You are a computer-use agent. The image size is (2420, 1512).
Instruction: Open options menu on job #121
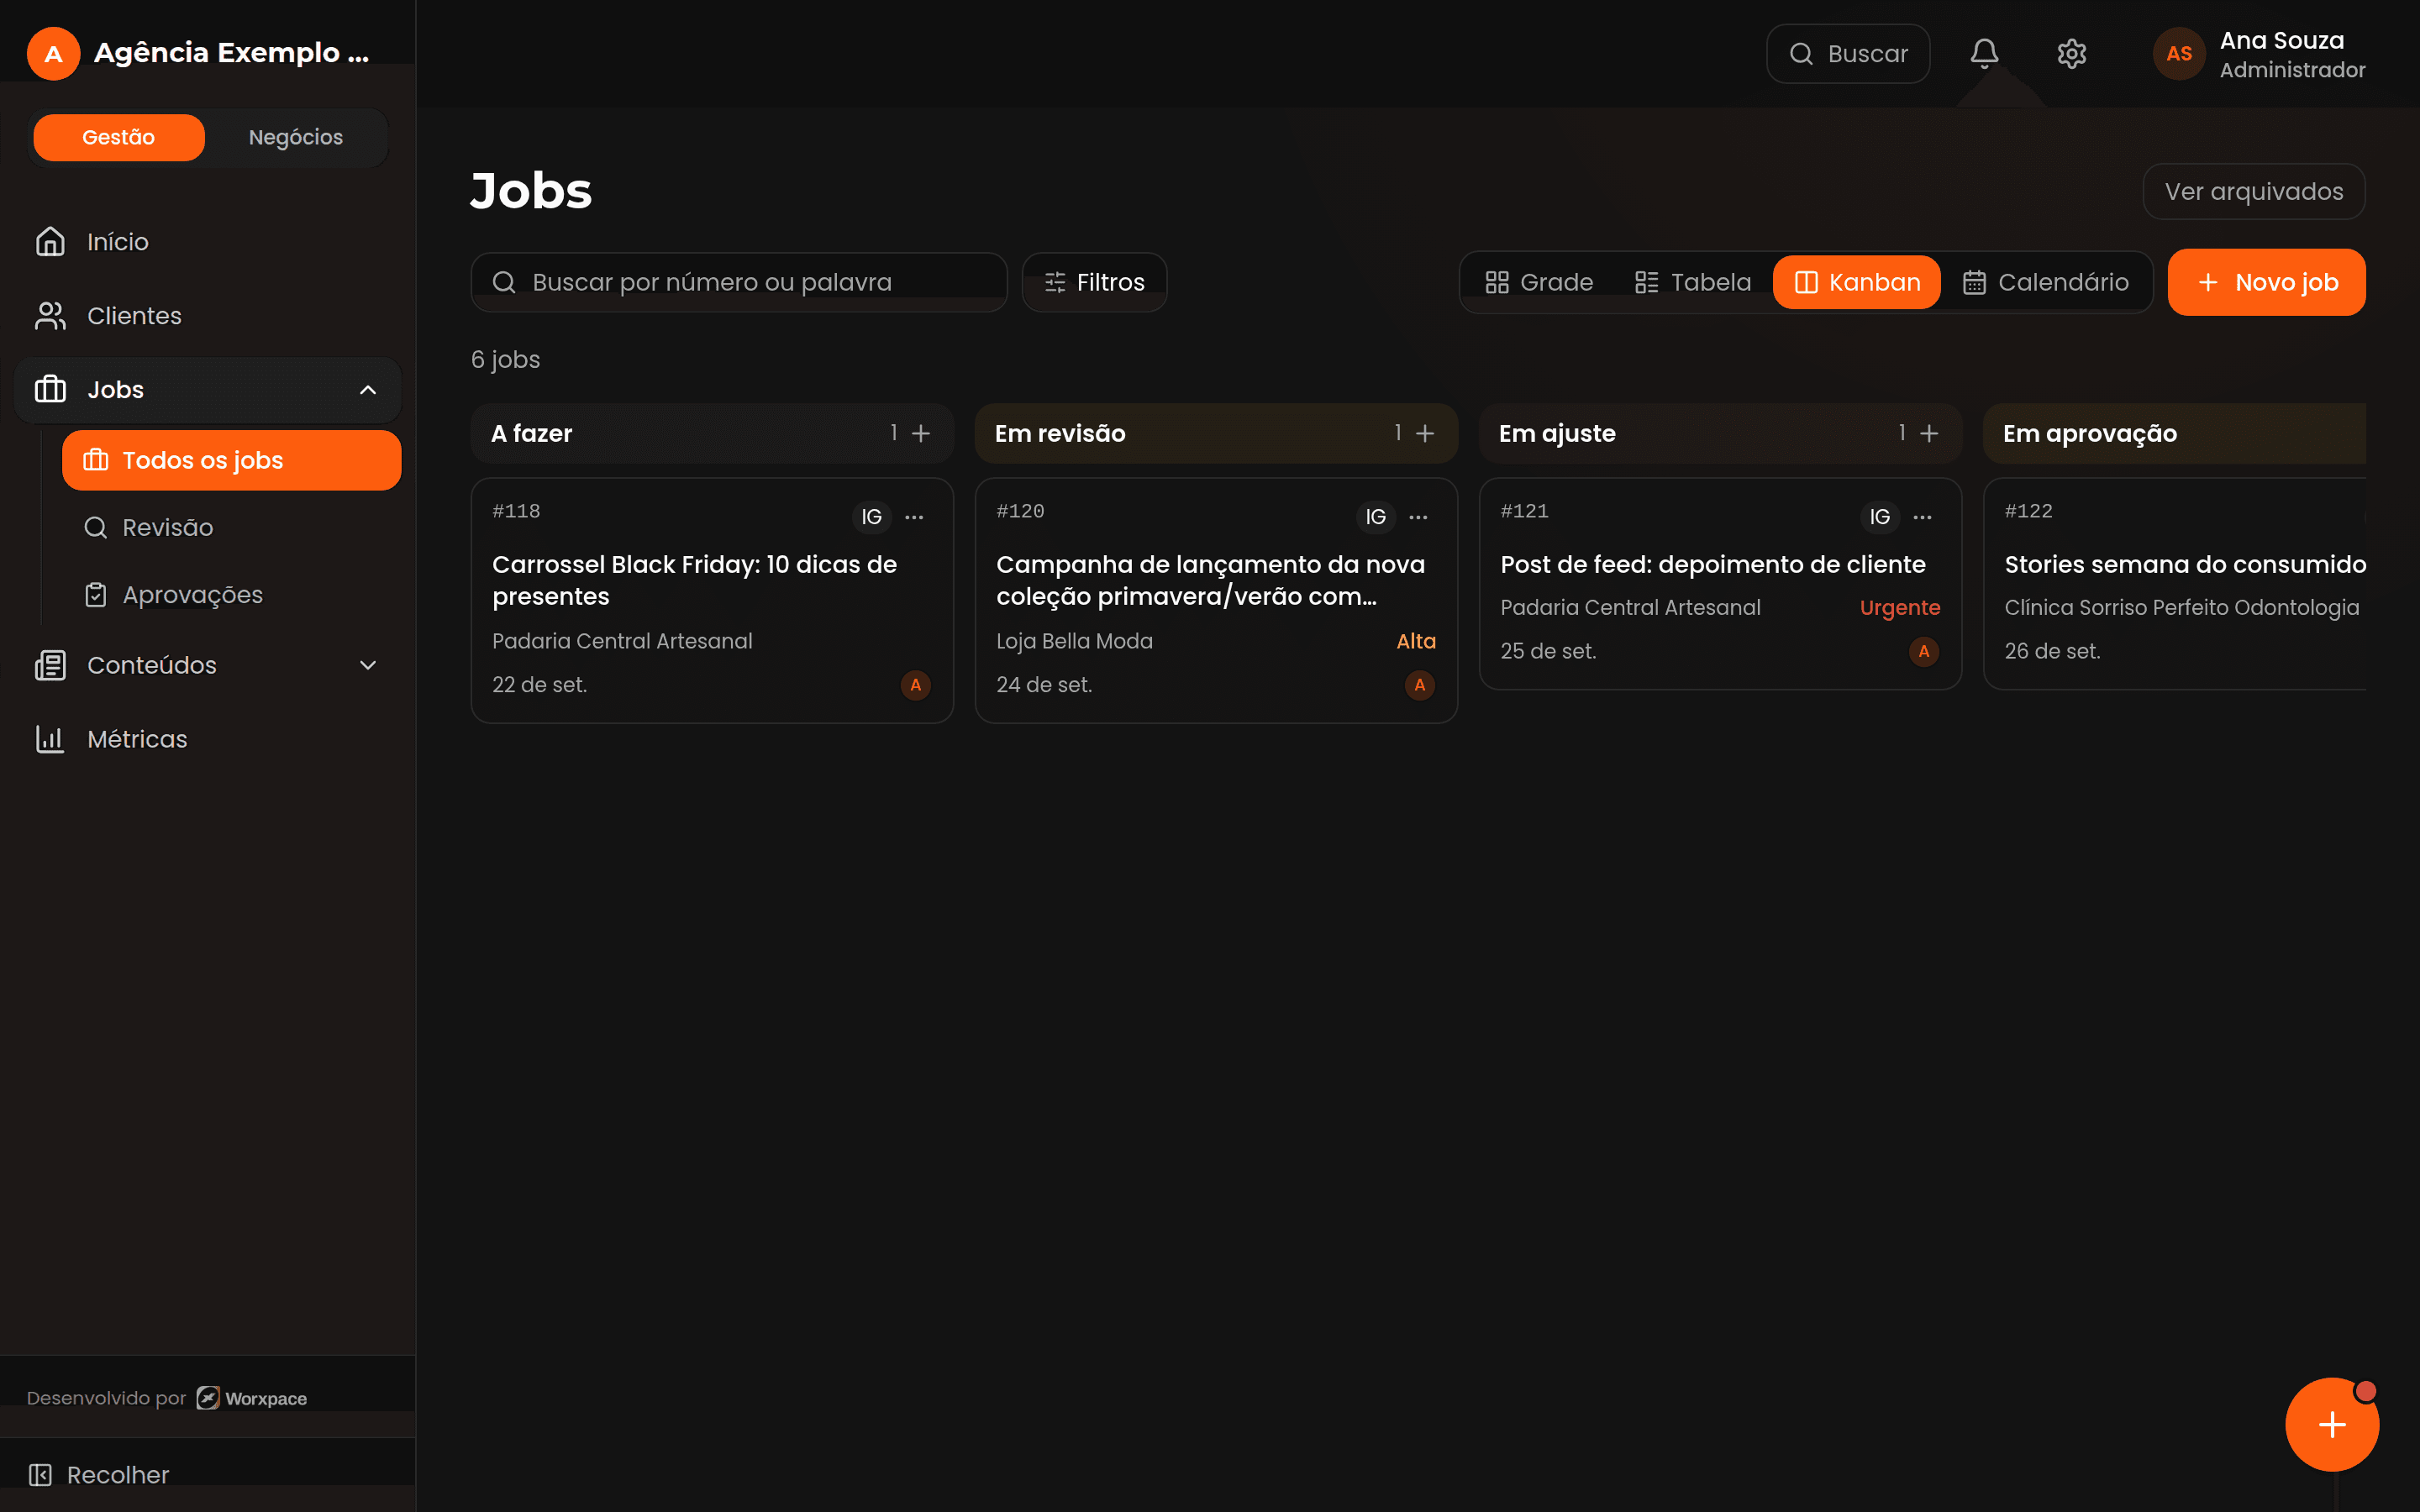(x=1922, y=517)
